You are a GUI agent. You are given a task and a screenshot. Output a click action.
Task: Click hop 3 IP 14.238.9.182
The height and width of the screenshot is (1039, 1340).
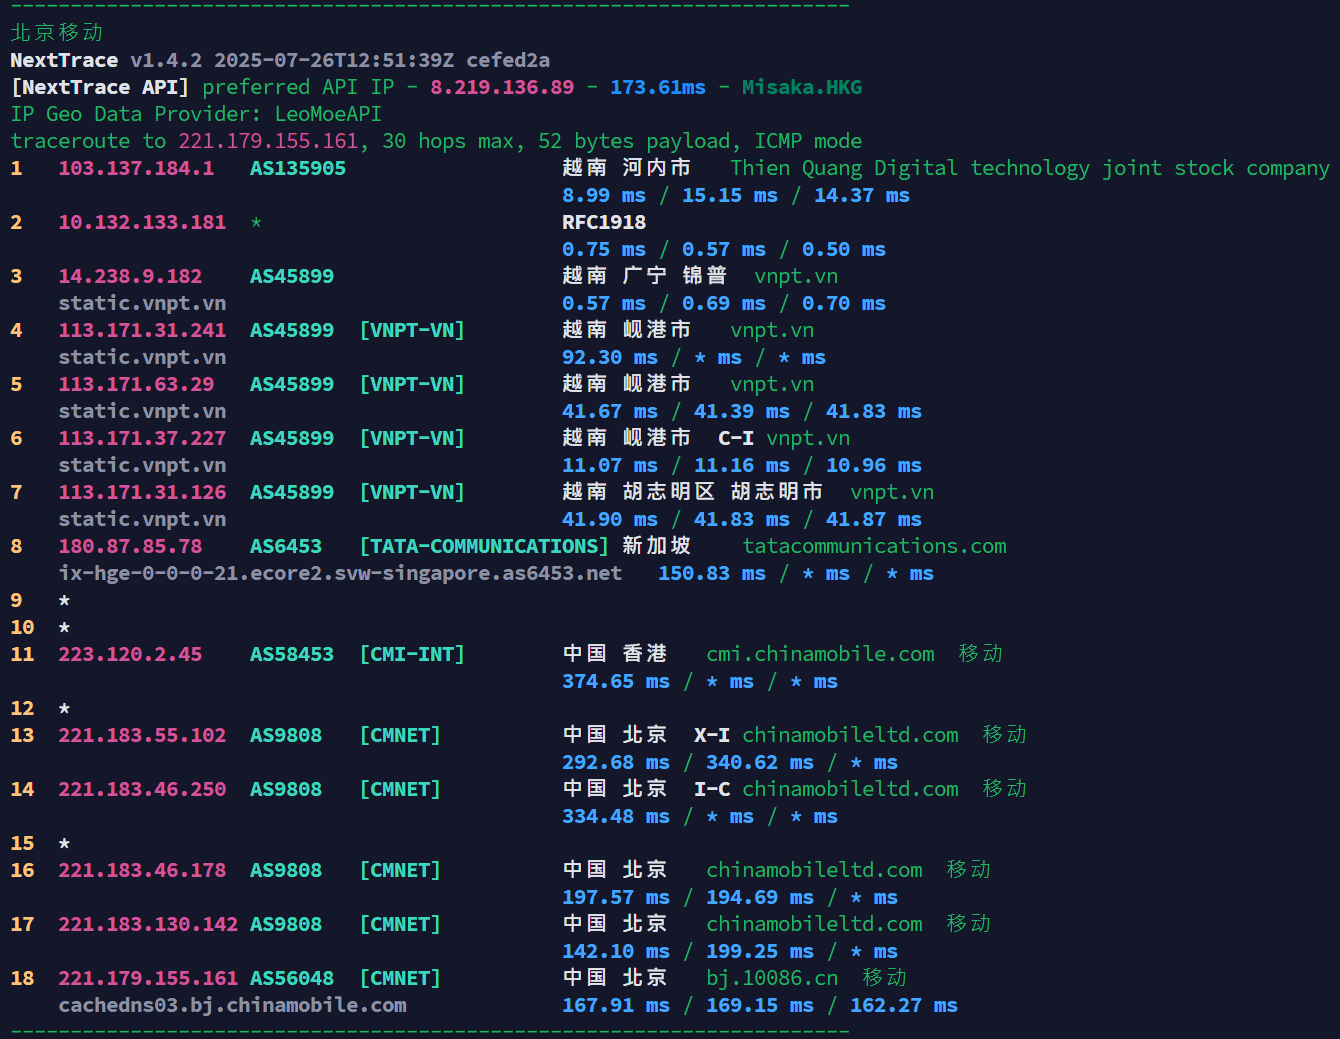click(130, 276)
